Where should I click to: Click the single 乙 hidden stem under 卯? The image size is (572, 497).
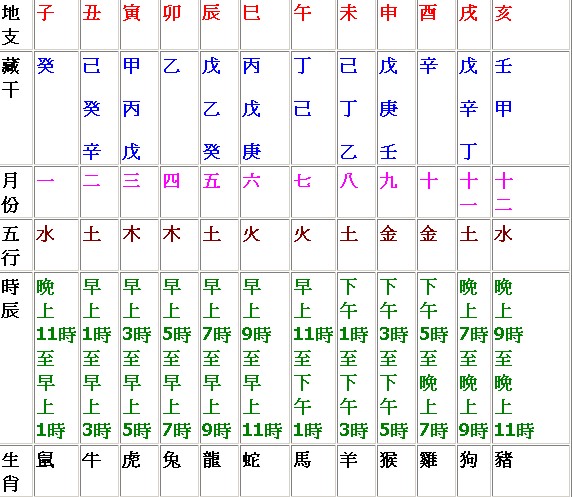[172, 66]
